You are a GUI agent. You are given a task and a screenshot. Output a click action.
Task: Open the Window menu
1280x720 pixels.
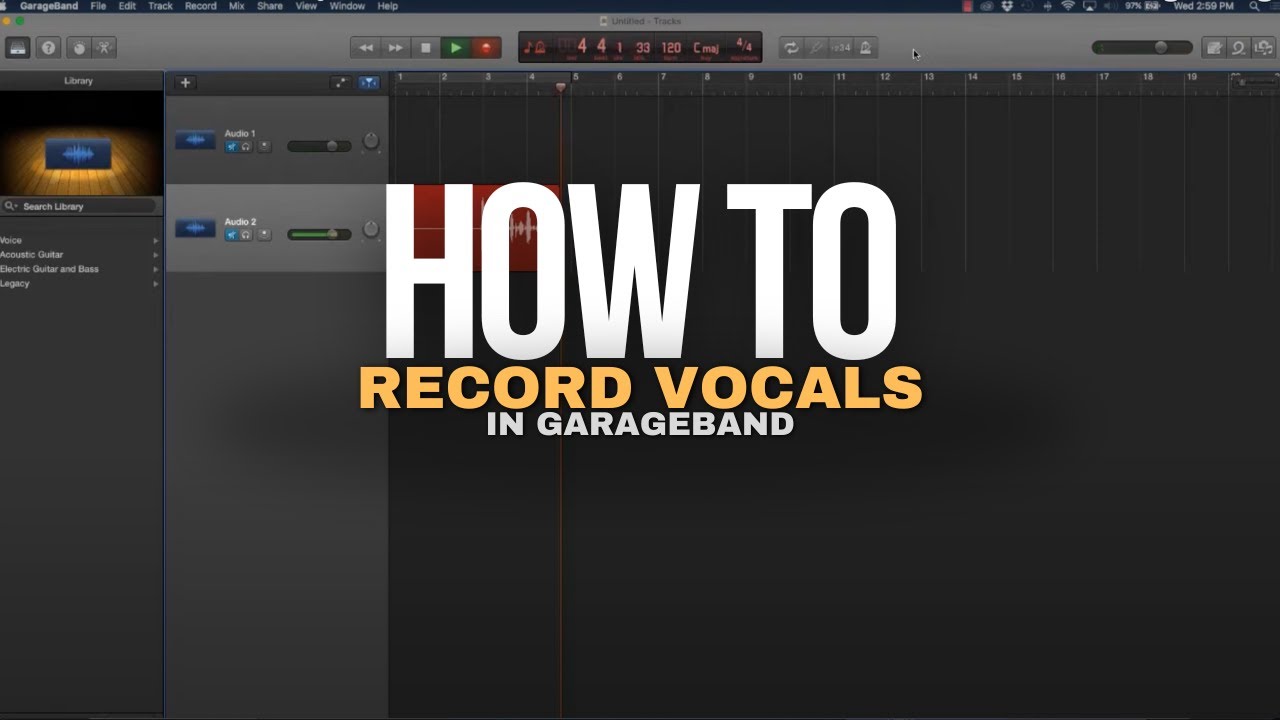tap(347, 6)
